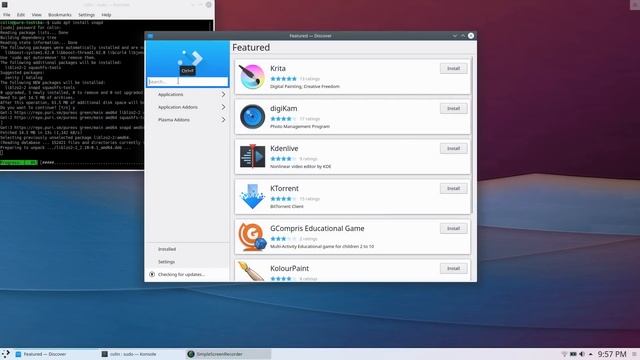The image size is (640, 360).
Task: Open the Bookmarks menu in Konsole
Action: [x=60, y=15]
